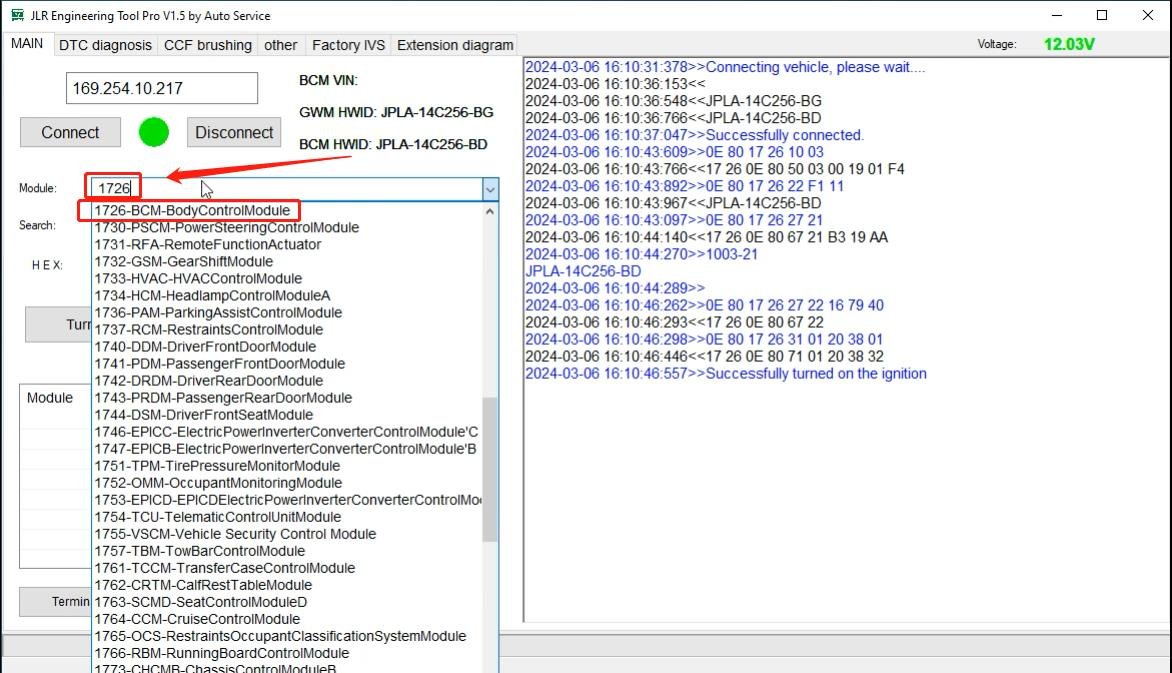Select 1765-OCS occupant classification module
The width and height of the screenshot is (1172, 673).
287,636
